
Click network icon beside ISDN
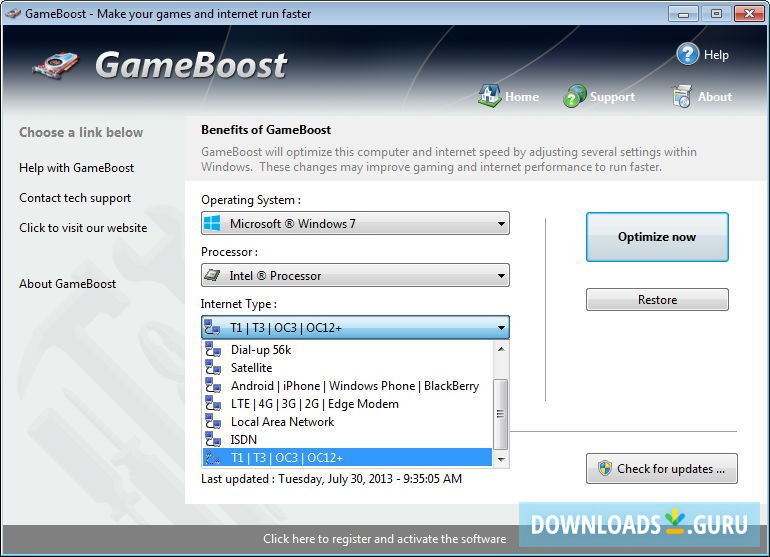pyautogui.click(x=213, y=440)
